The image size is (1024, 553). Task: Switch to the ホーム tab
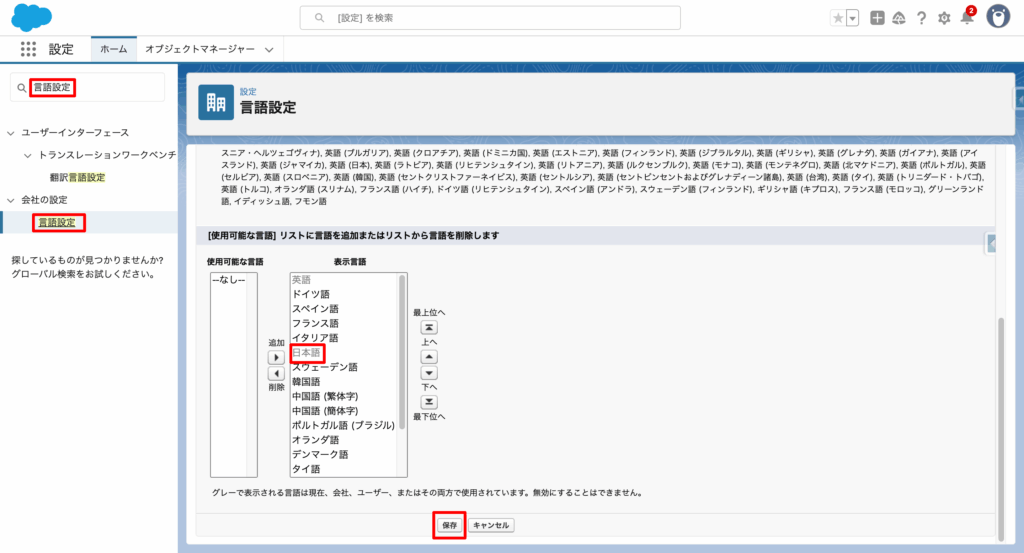click(113, 48)
